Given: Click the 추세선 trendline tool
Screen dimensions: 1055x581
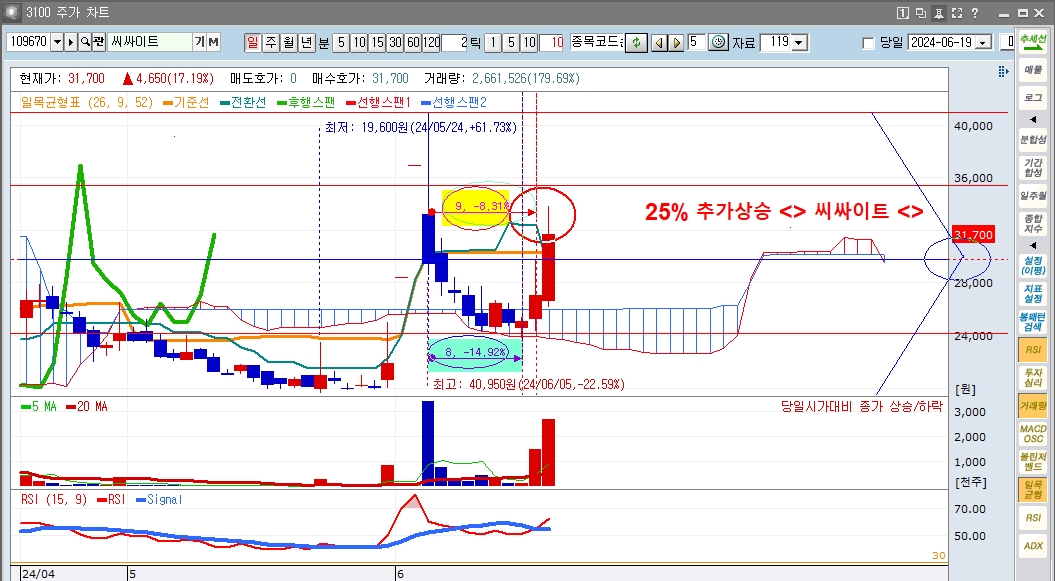Looking at the screenshot, I should click(x=1033, y=40).
